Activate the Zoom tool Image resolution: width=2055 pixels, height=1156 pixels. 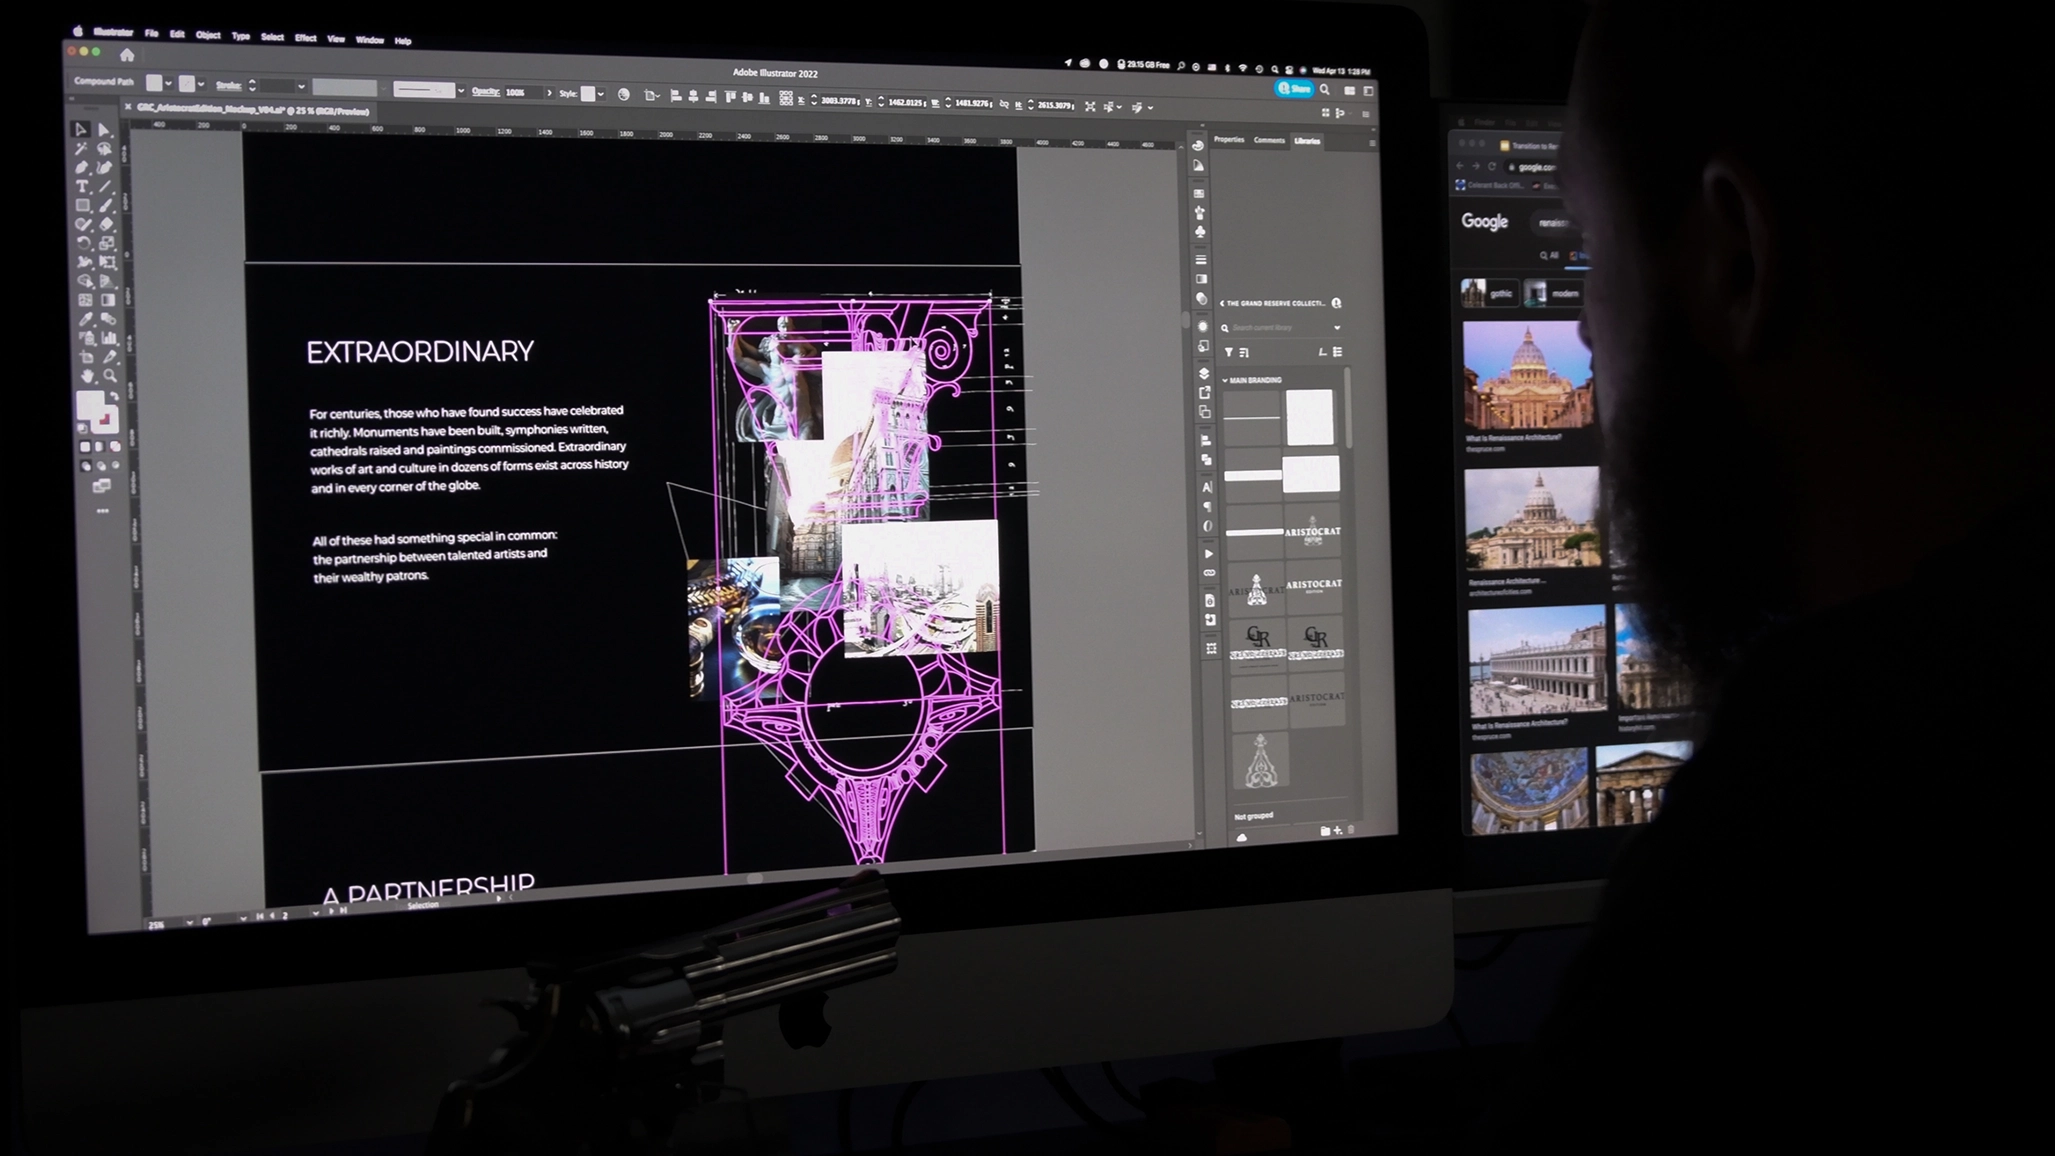[111, 376]
